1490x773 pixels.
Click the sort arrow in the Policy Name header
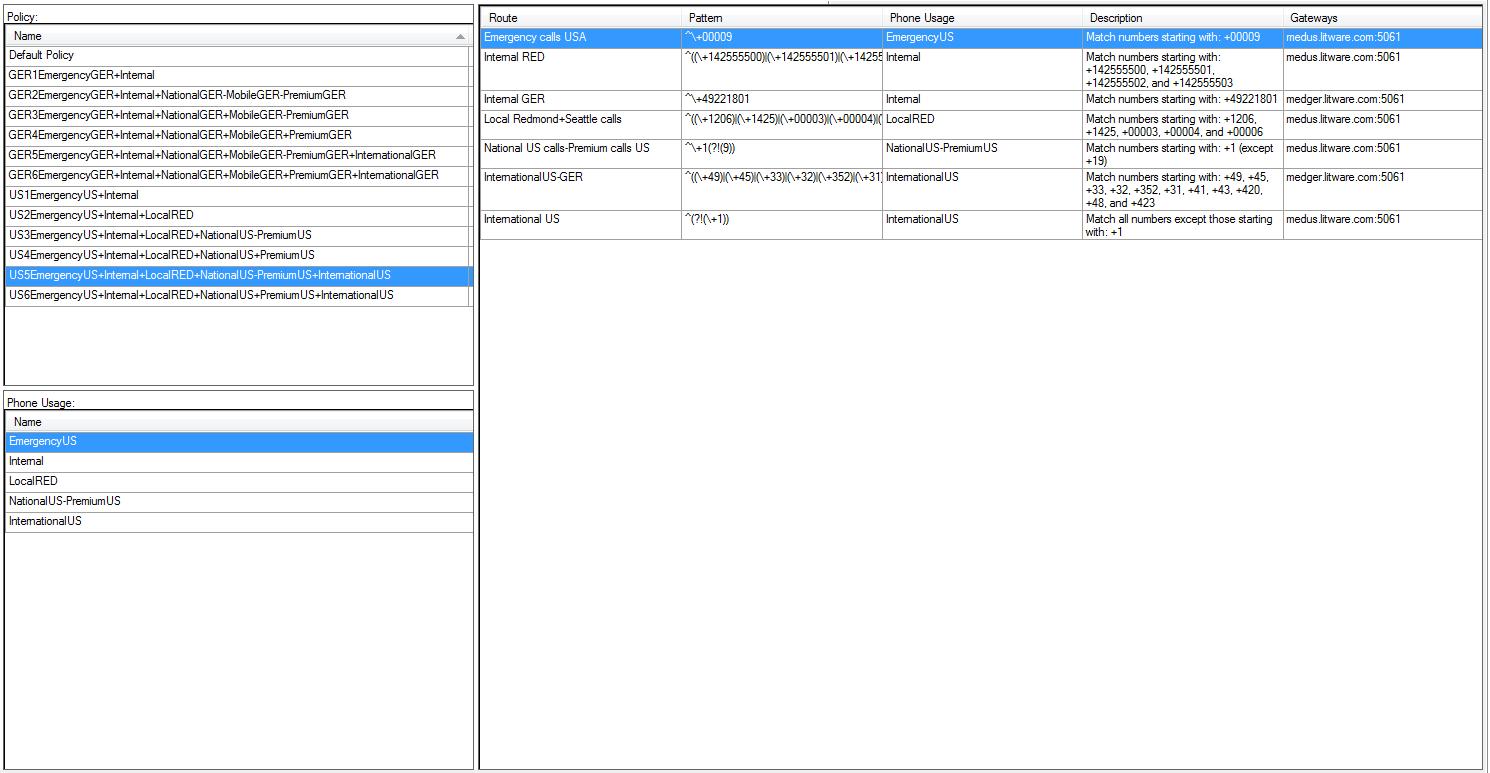460,37
